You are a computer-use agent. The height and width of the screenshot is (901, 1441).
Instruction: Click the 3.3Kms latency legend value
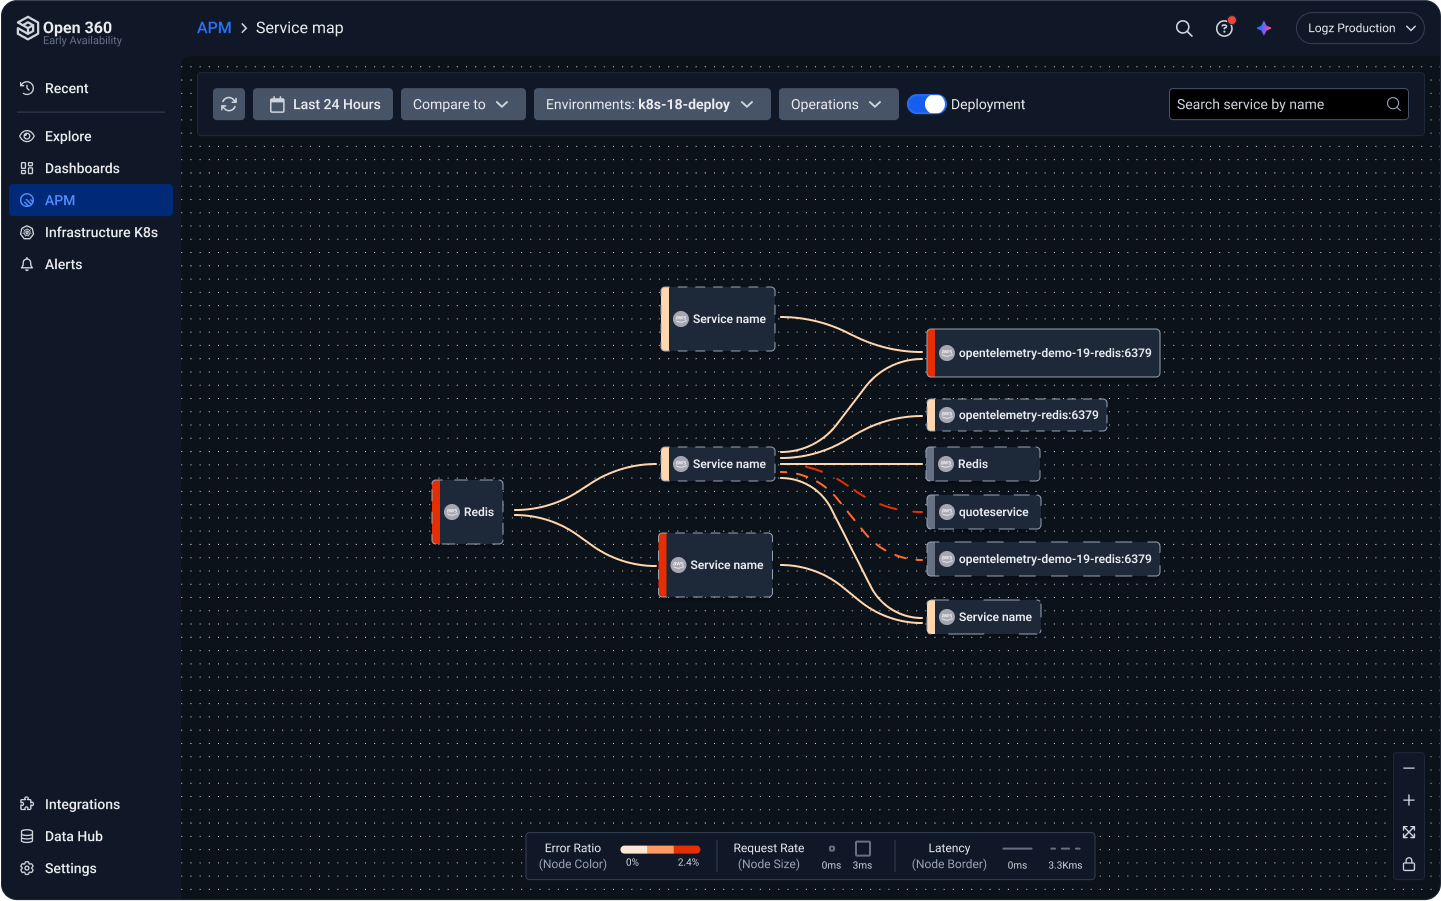pos(1065,865)
